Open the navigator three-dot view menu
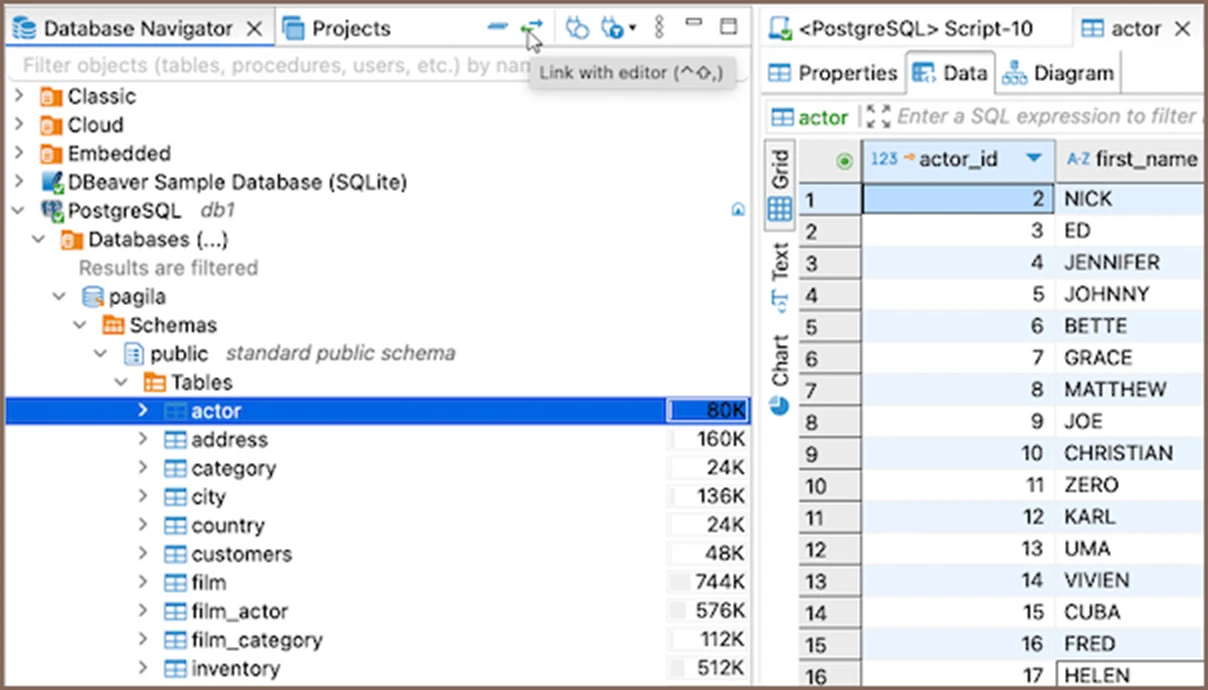The image size is (1208, 690). point(659,28)
